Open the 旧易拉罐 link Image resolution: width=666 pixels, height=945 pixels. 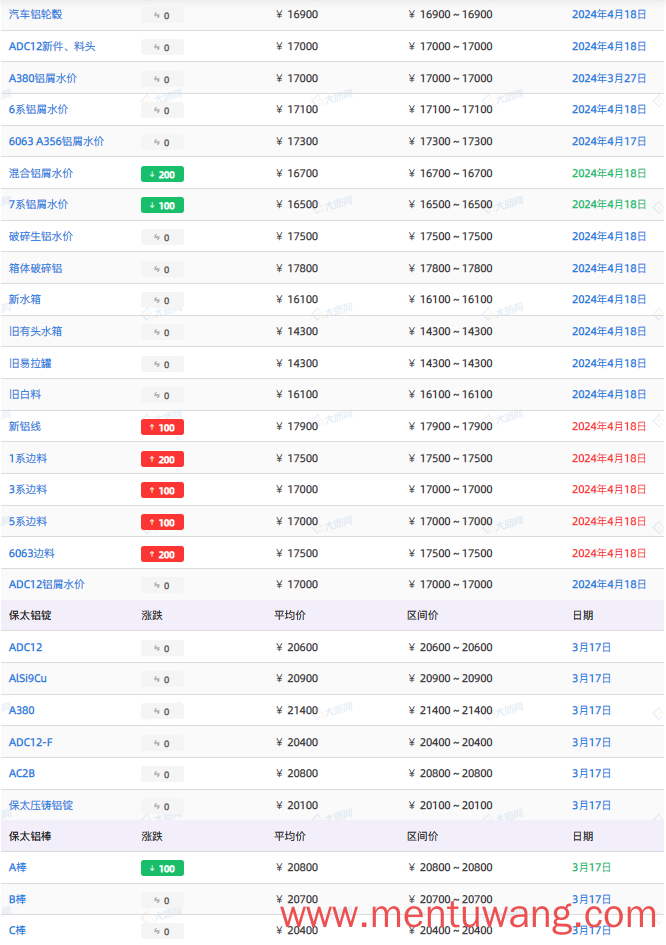pyautogui.click(x=30, y=363)
